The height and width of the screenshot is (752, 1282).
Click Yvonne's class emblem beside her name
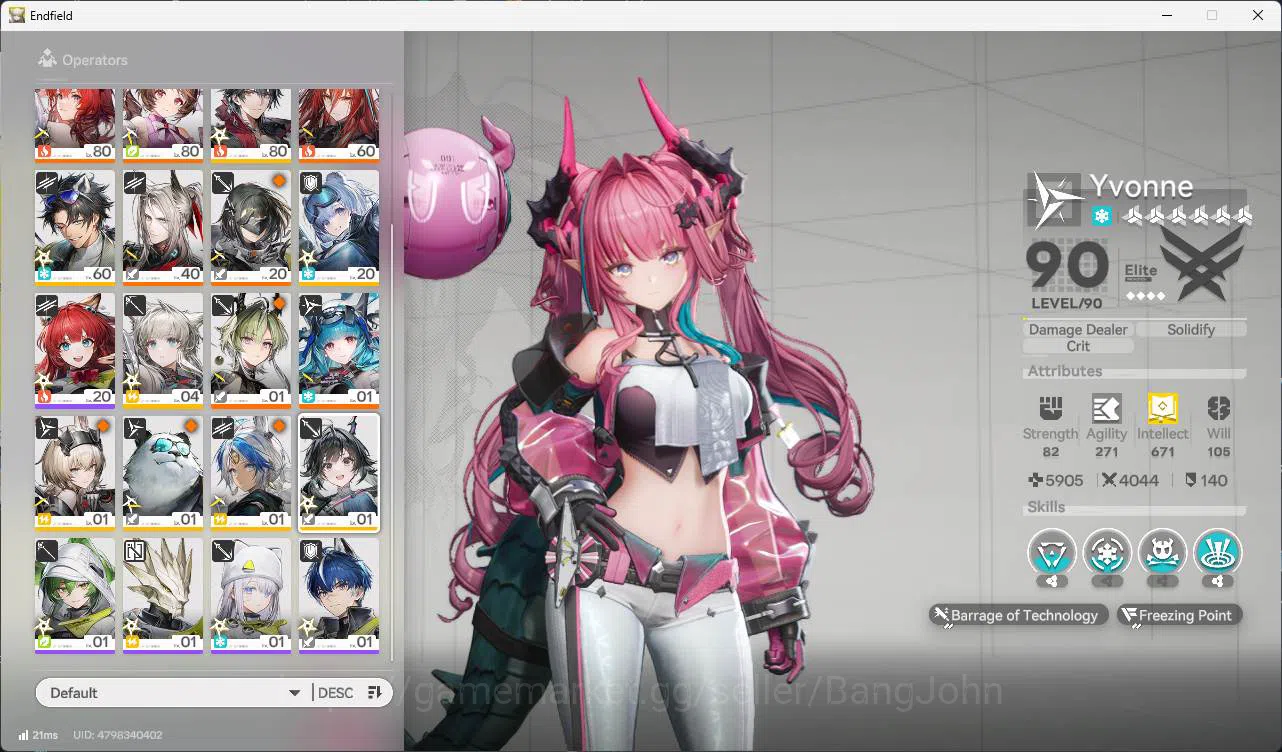[1054, 200]
